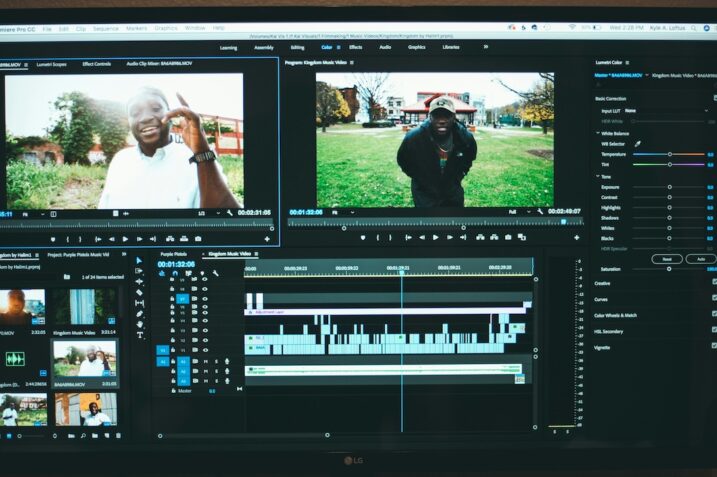Add marker in Source monitor
Screen dimensions: 717x477
53,239
